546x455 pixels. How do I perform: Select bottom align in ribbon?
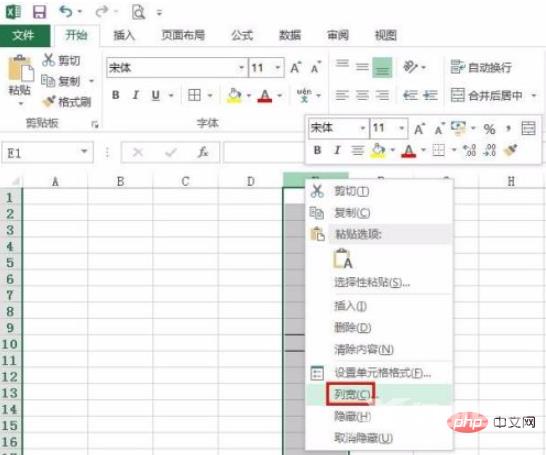[382, 67]
